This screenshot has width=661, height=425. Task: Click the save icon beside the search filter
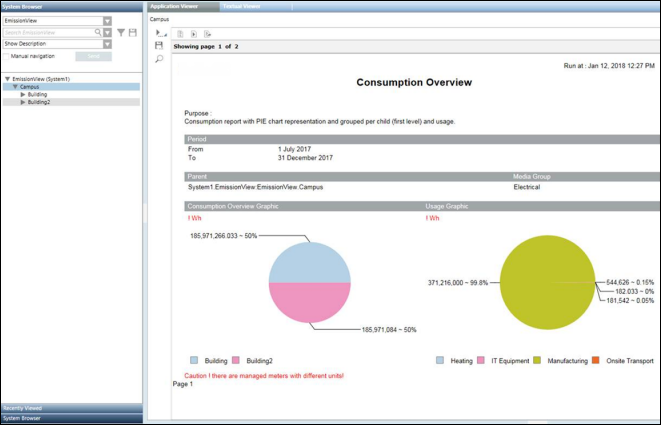coord(133,32)
